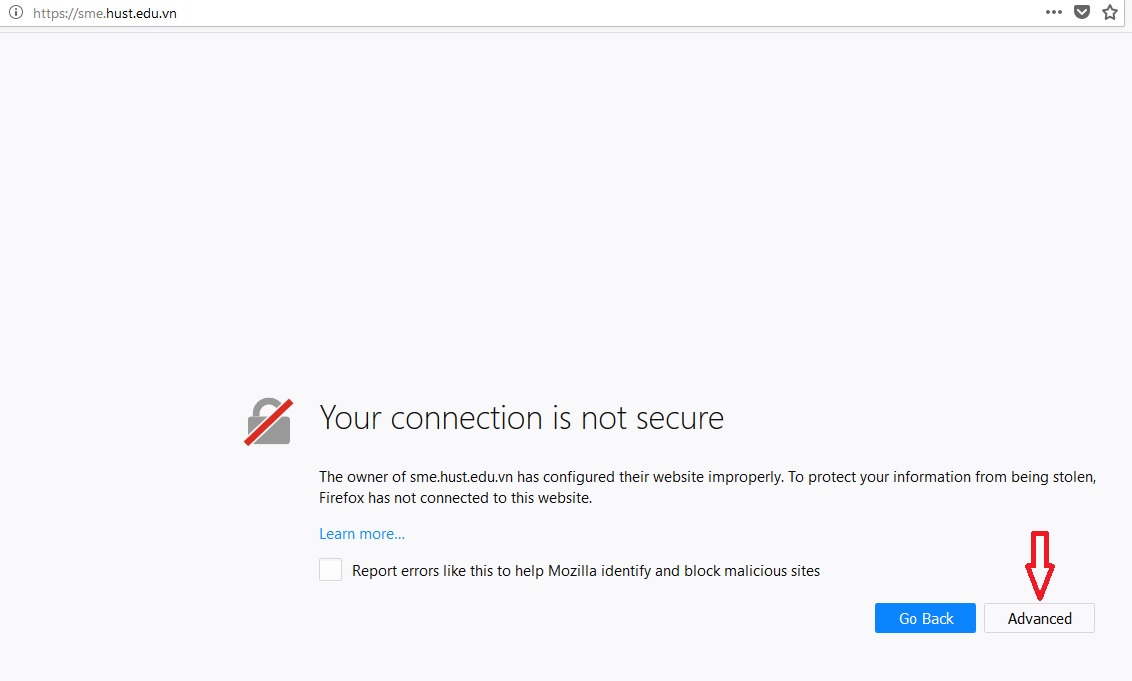Click the 'https://' prefix in the URL

[x=54, y=14]
